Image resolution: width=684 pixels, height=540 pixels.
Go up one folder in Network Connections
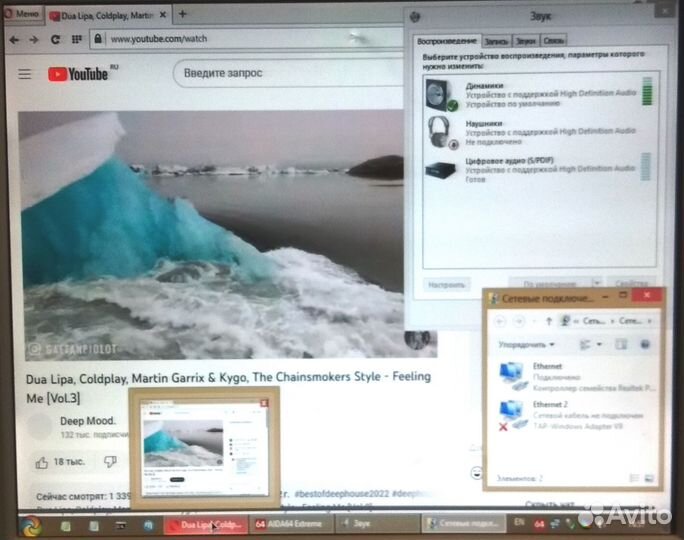pos(547,322)
